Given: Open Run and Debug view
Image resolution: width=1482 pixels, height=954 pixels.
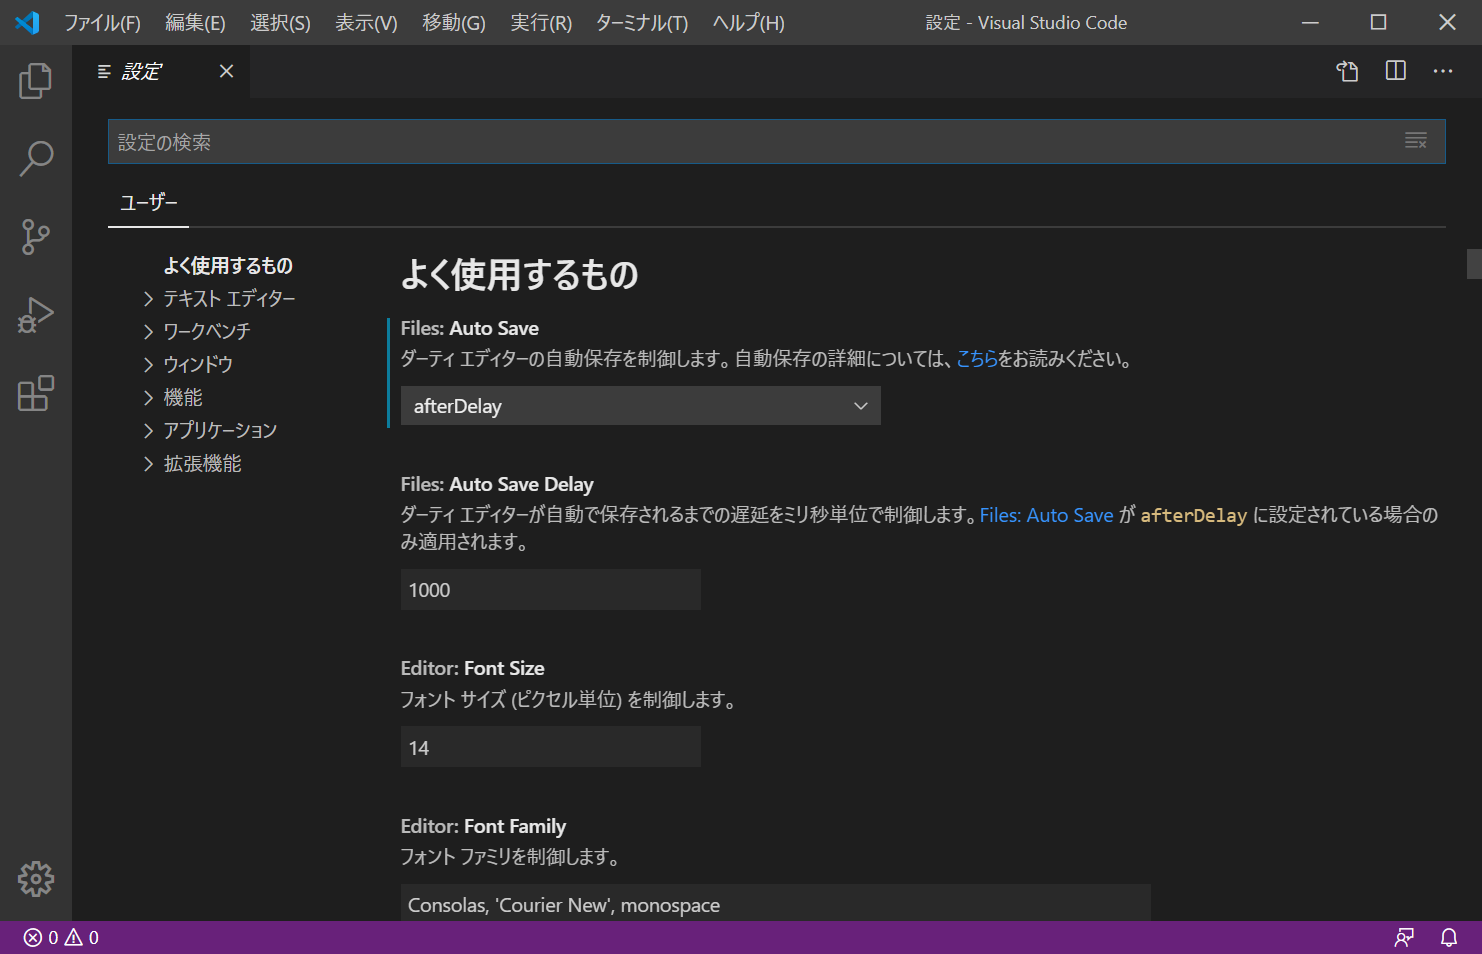Looking at the screenshot, I should click(36, 315).
